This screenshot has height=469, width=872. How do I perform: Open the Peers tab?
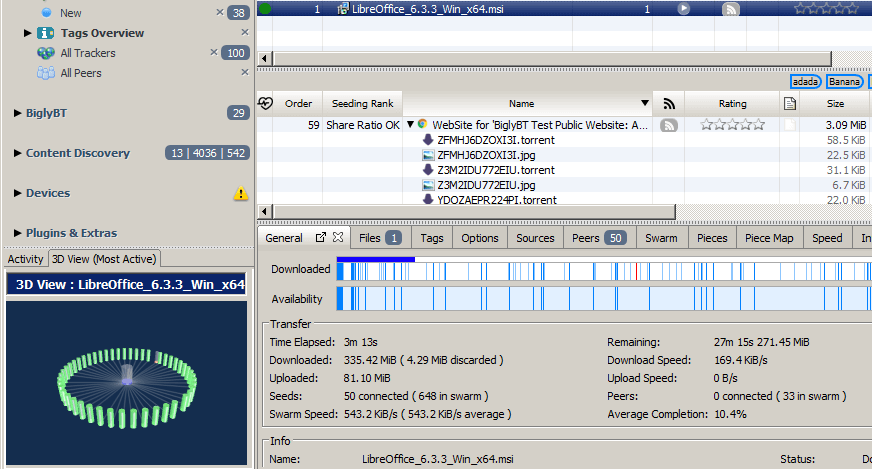click(599, 238)
